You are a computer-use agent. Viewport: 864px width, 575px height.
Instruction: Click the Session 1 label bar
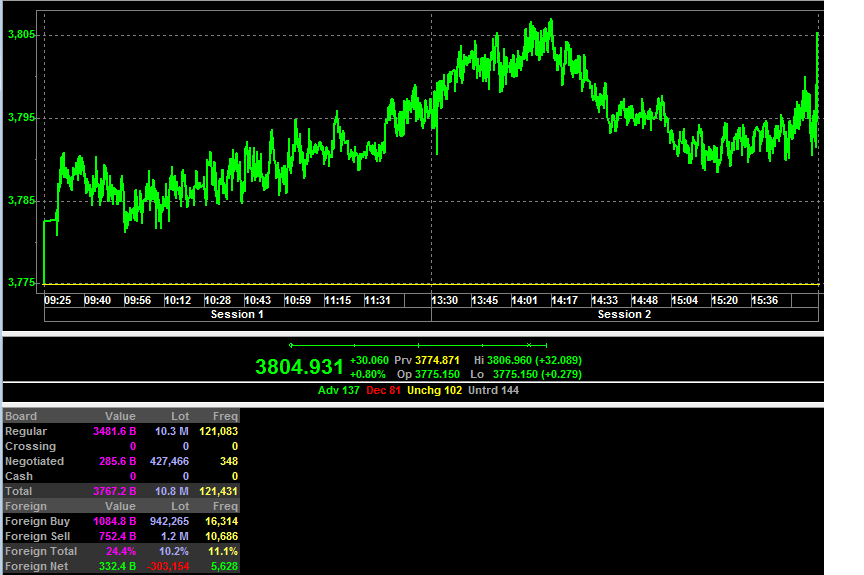(x=237, y=314)
